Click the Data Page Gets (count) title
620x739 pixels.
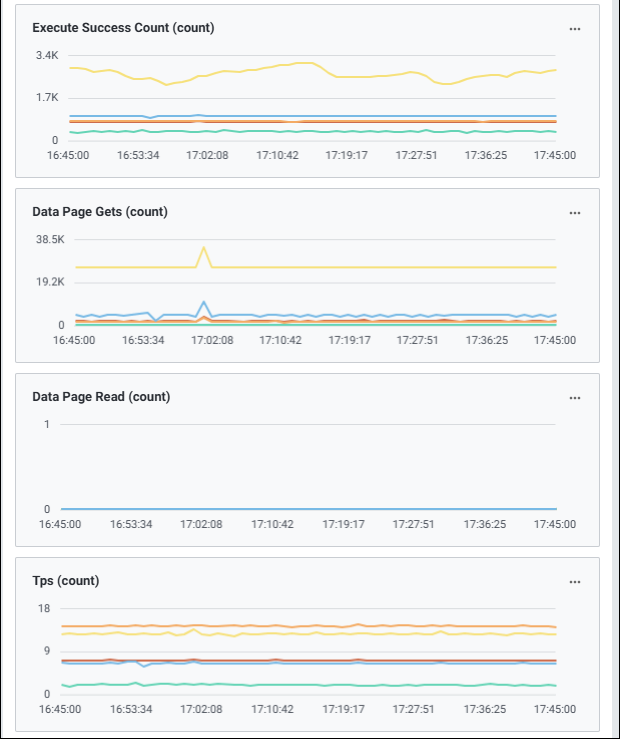[x=100, y=212]
